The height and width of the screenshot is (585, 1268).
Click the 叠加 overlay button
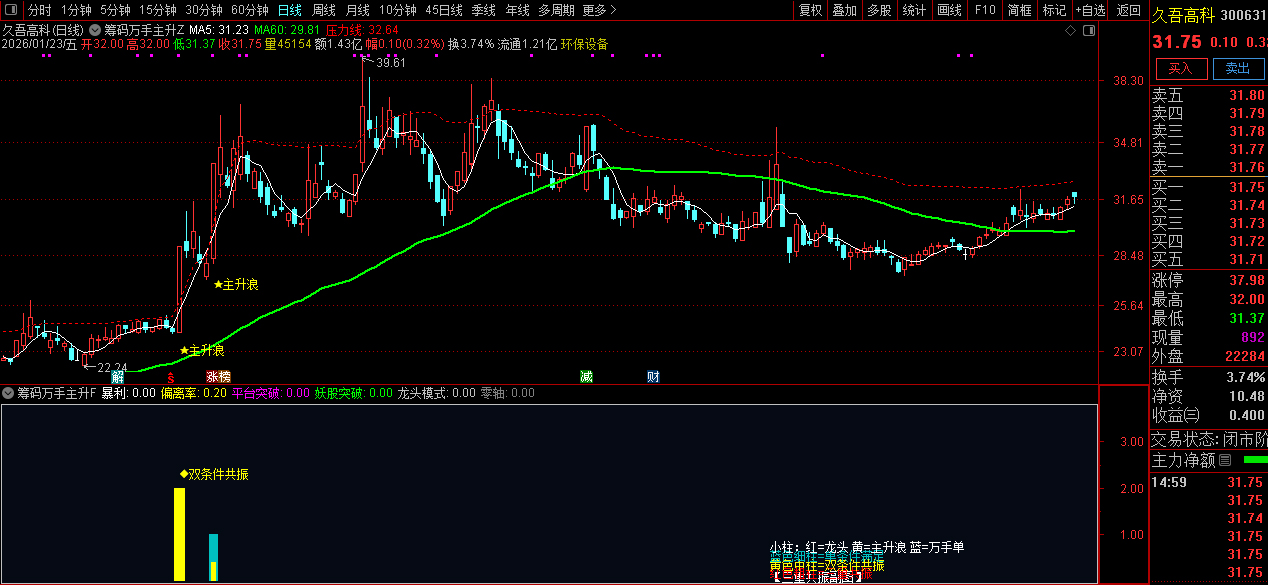click(845, 10)
